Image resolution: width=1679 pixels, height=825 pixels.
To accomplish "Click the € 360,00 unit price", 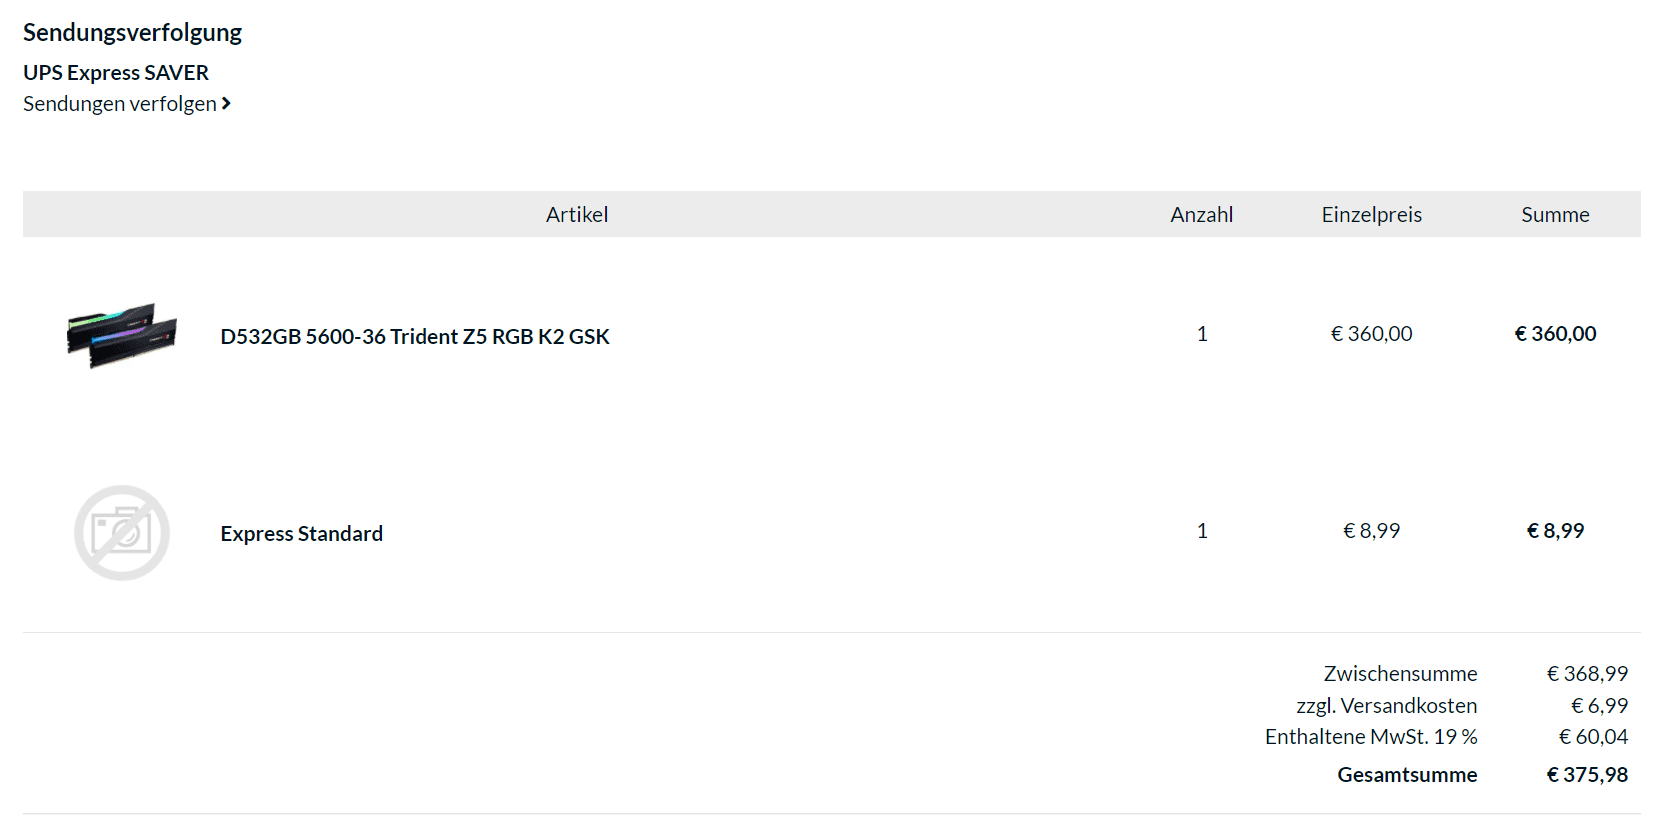I will coord(1371,334).
